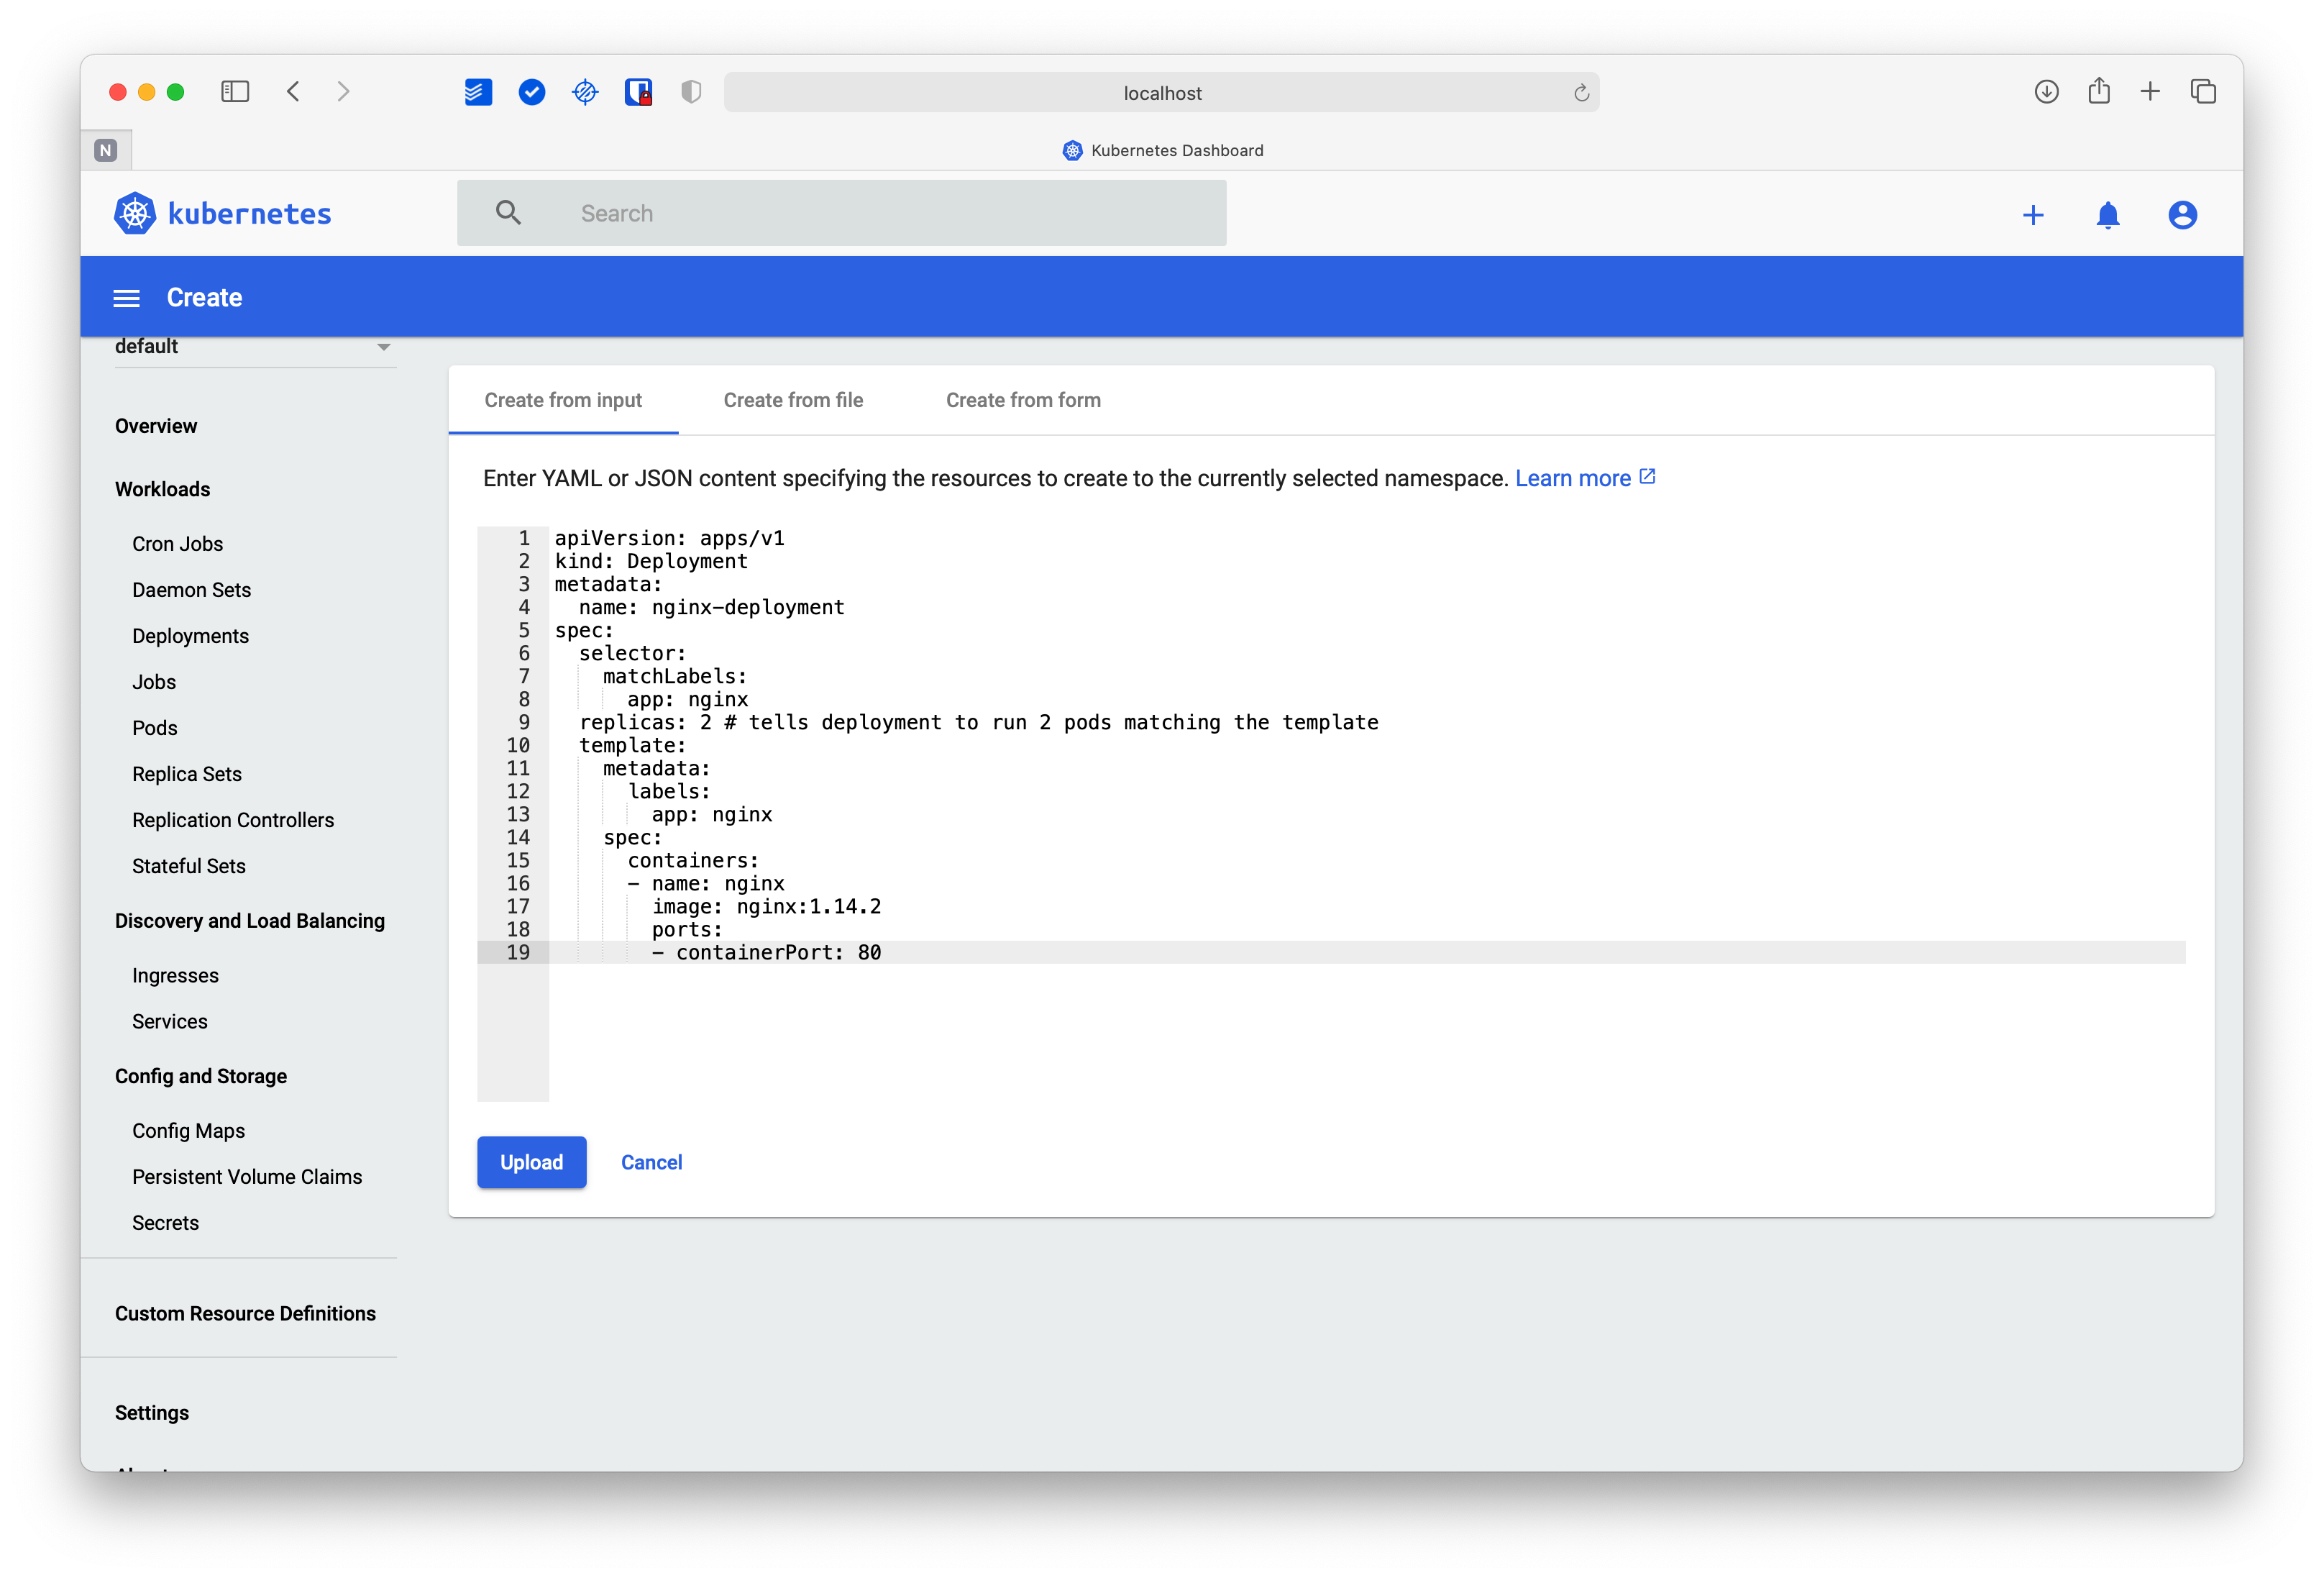This screenshot has height=1578, width=2324.
Task: Go to Daemon Sets
Action: pos(191,590)
